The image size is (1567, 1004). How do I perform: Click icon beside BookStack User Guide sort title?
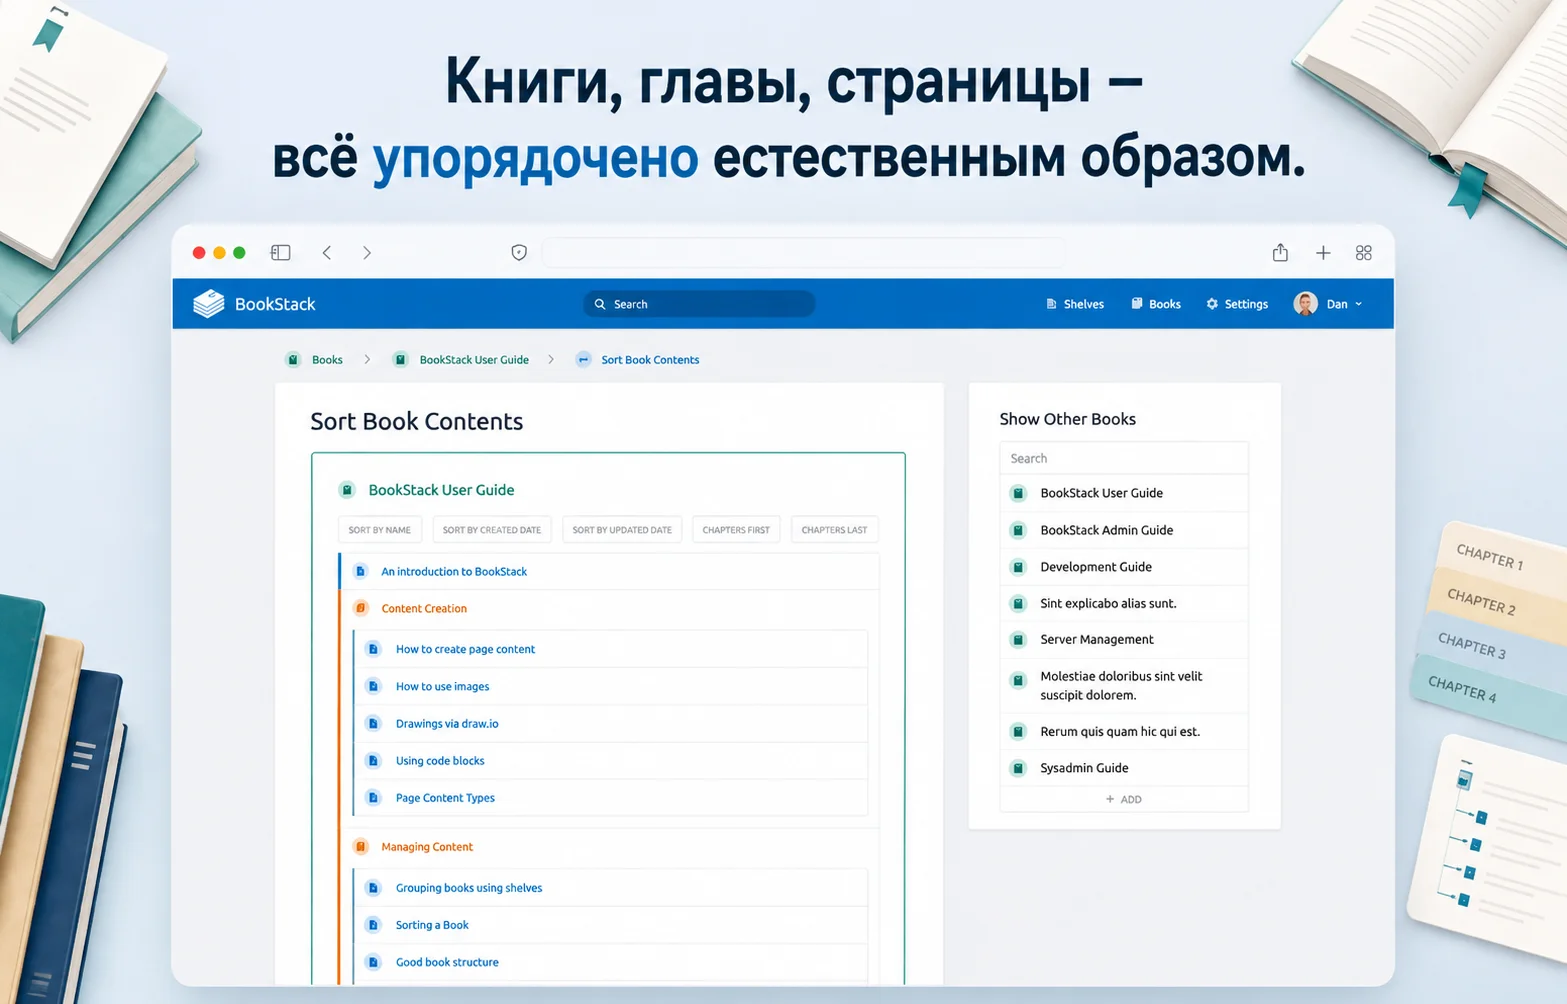coord(347,490)
